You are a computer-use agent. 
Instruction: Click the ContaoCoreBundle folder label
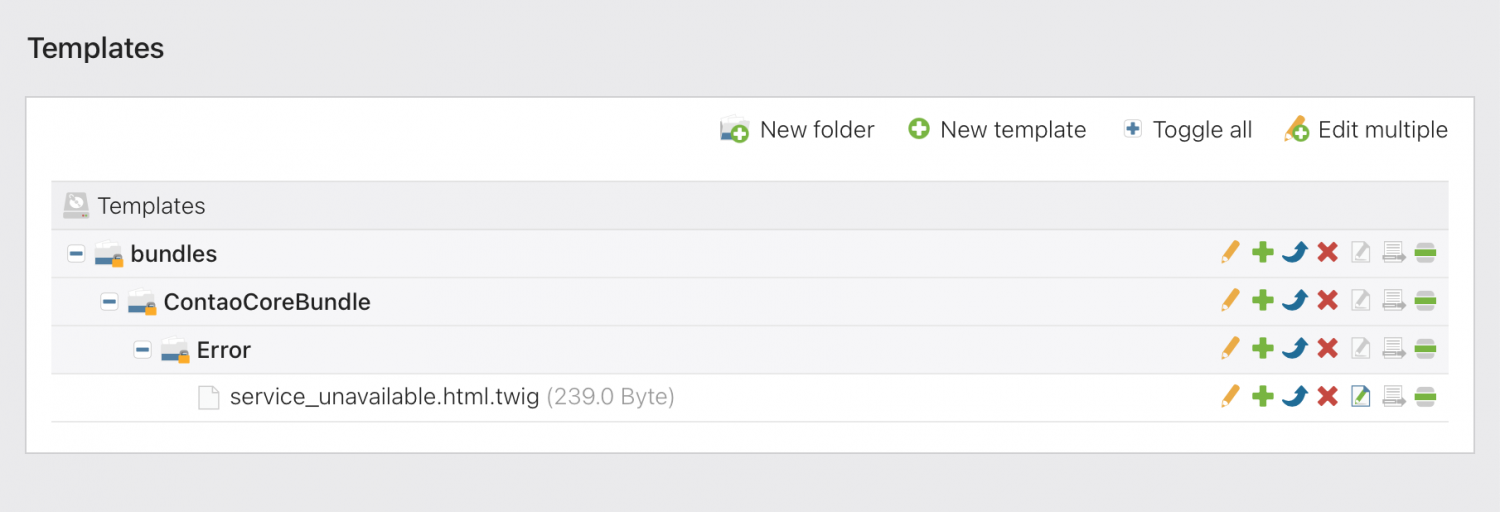(x=267, y=302)
